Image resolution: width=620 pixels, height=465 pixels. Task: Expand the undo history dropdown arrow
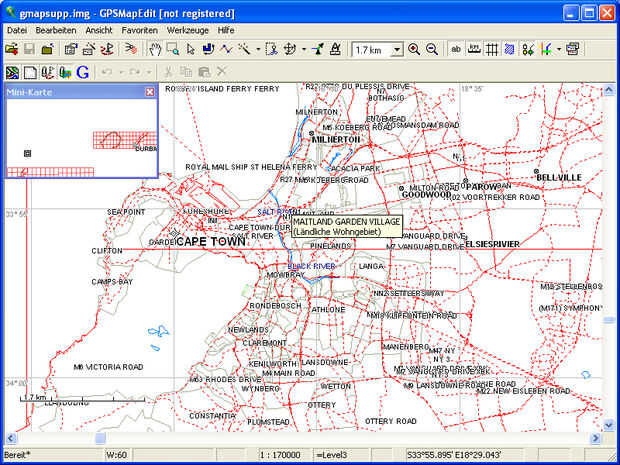[x=121, y=72]
